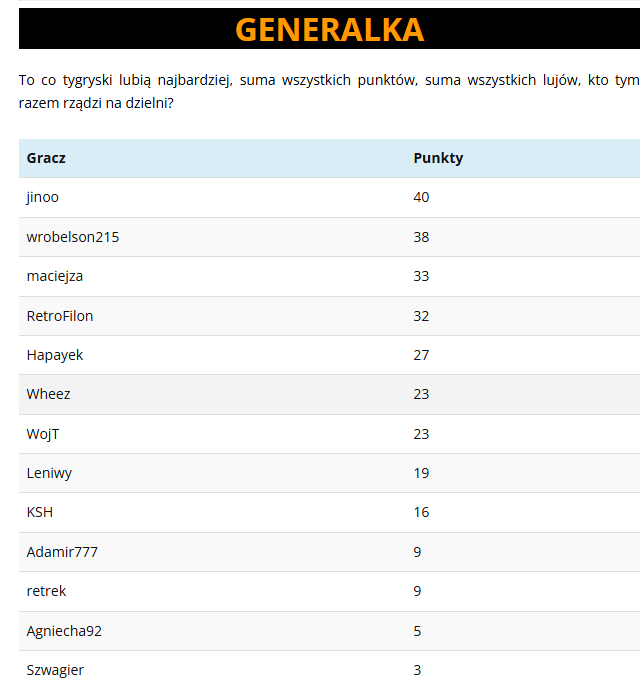643x686 pixels.
Task: Click the score 38 for wrobelson215
Action: (x=421, y=237)
